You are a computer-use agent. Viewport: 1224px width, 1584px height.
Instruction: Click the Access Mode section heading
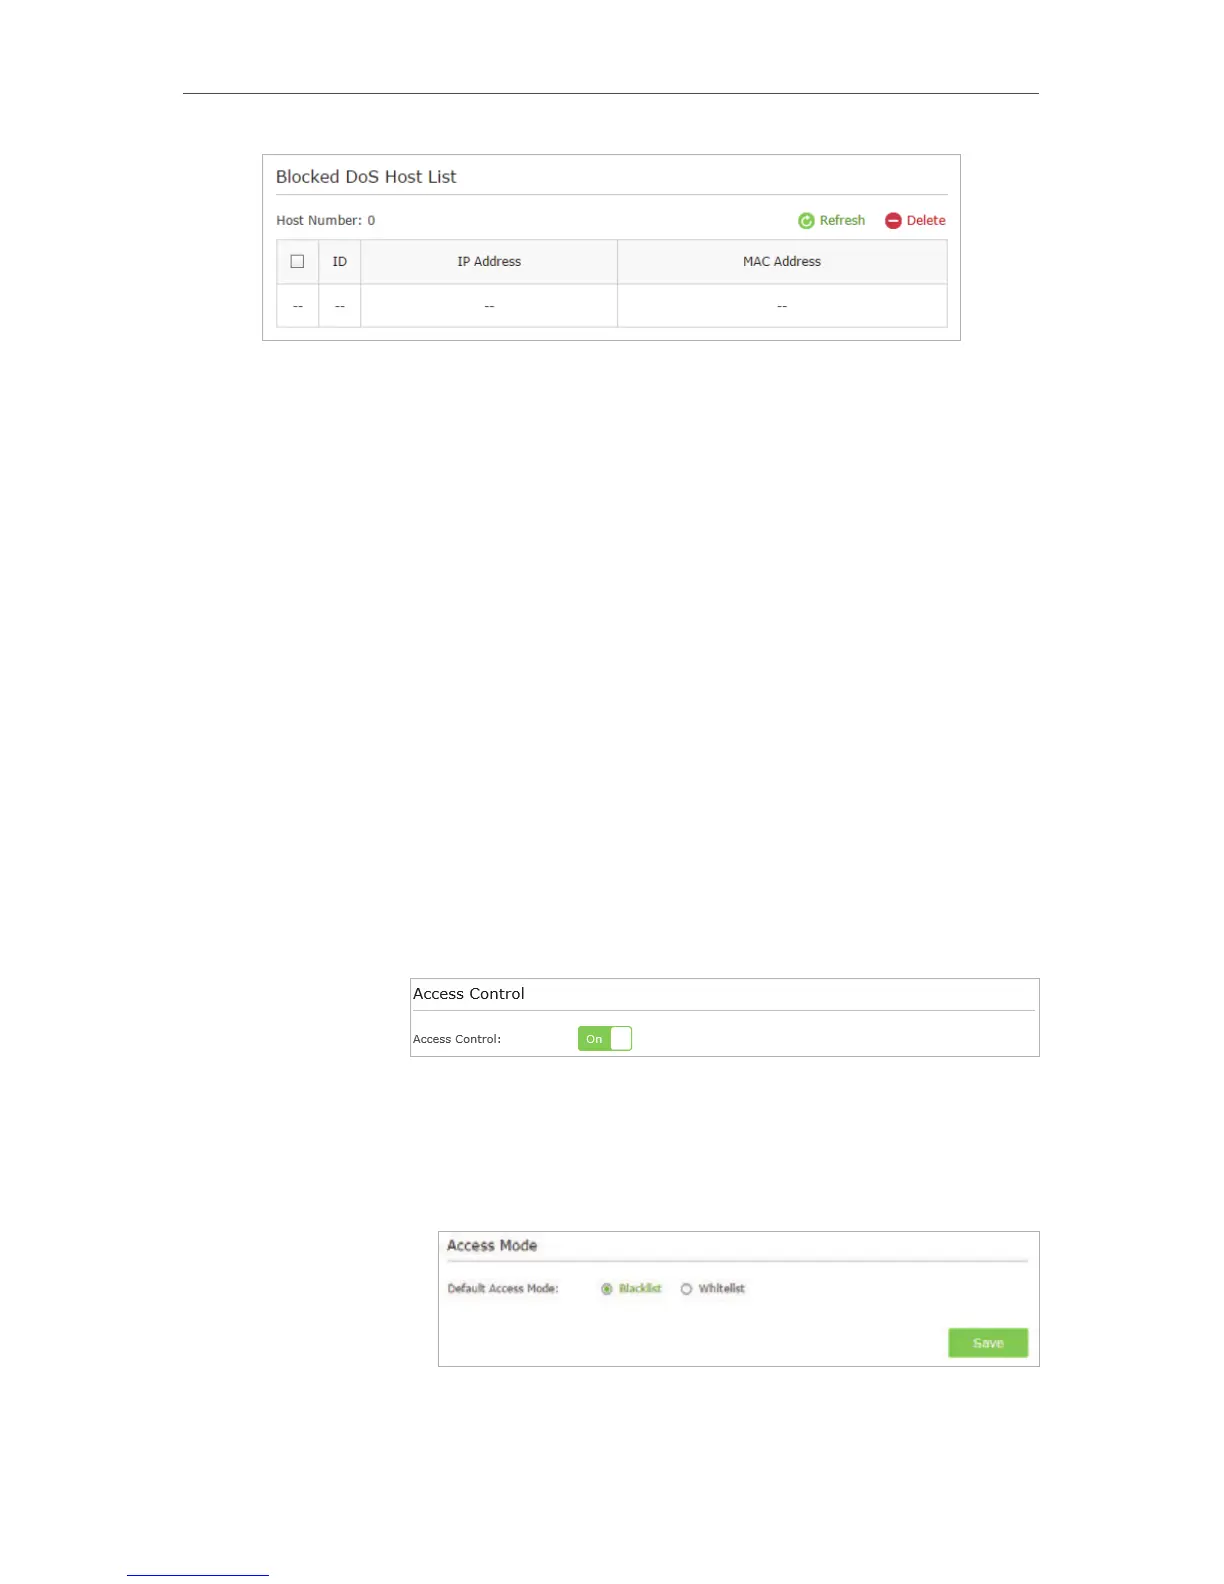(x=492, y=1245)
